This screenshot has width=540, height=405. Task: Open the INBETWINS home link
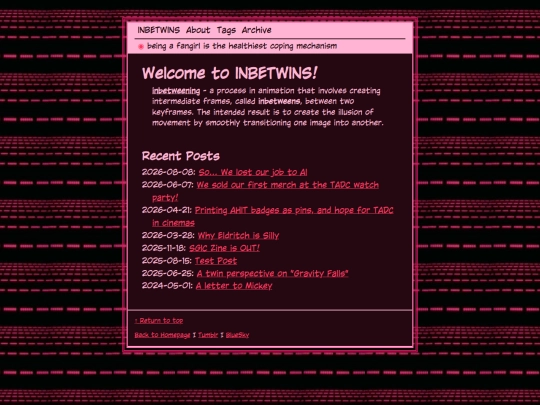pos(159,30)
